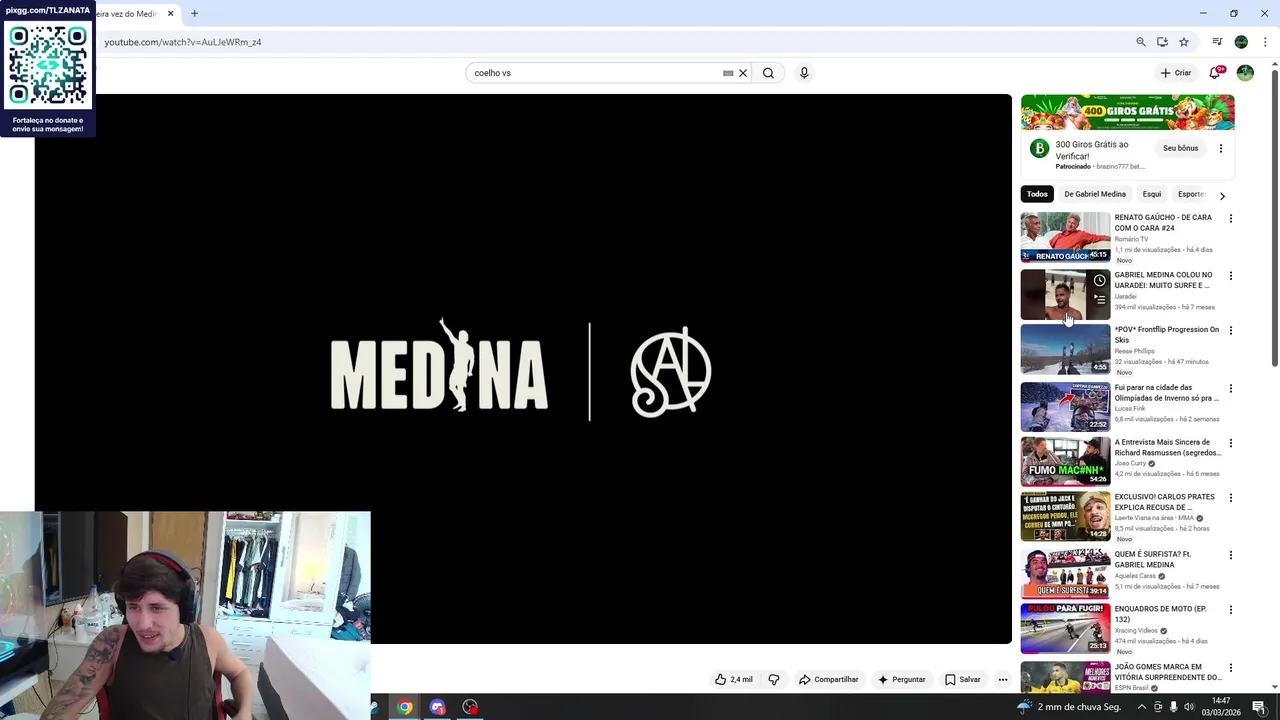The width and height of the screenshot is (1280, 720).
Task: Click the Perguntar button
Action: [x=902, y=680]
